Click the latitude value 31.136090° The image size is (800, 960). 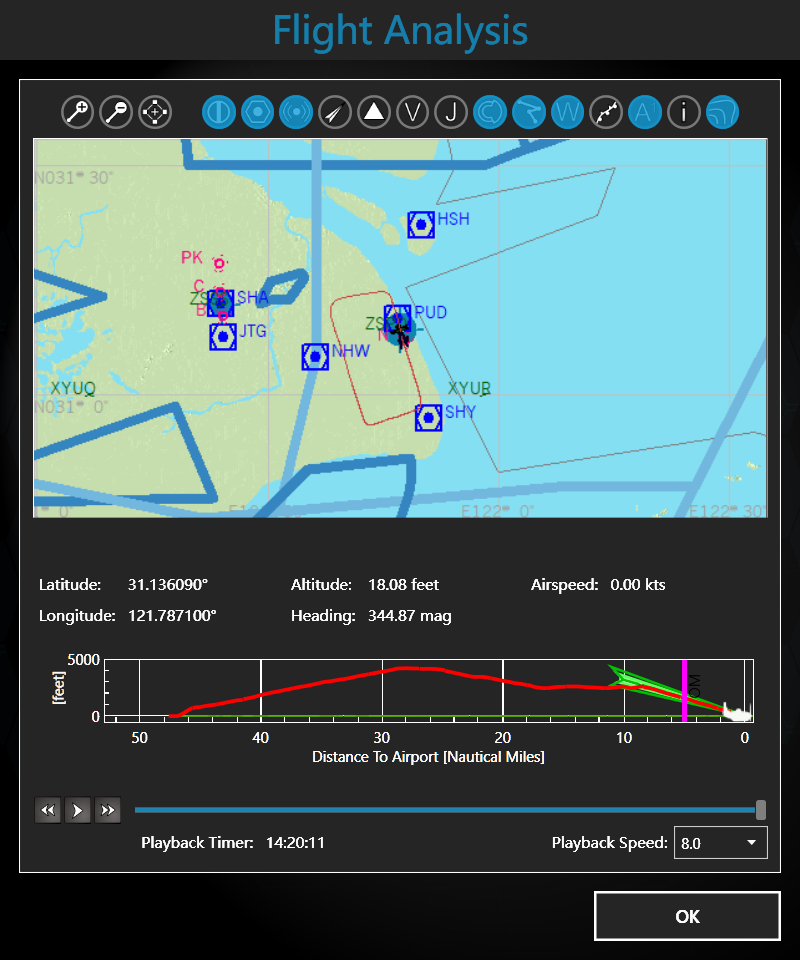tap(168, 585)
